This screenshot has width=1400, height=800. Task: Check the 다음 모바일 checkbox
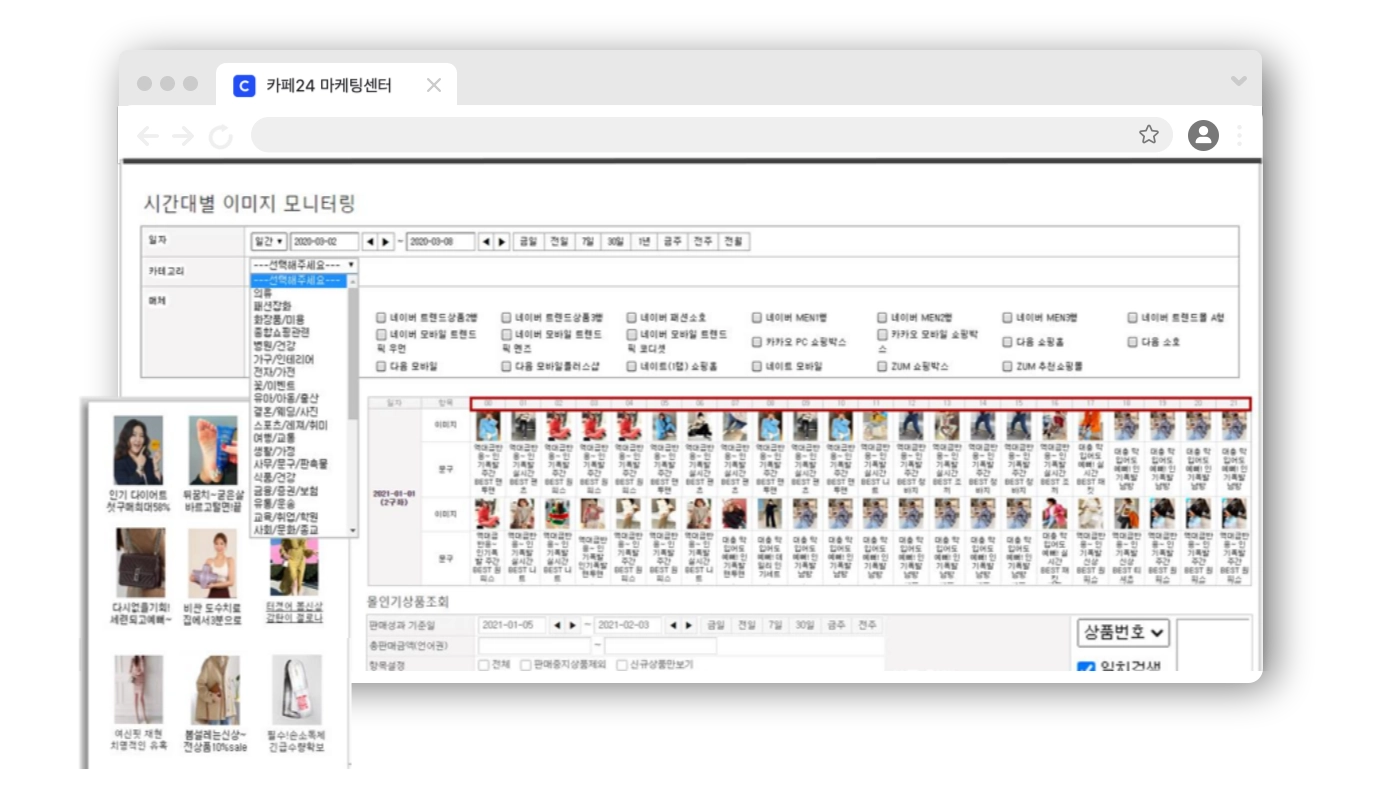click(x=381, y=367)
